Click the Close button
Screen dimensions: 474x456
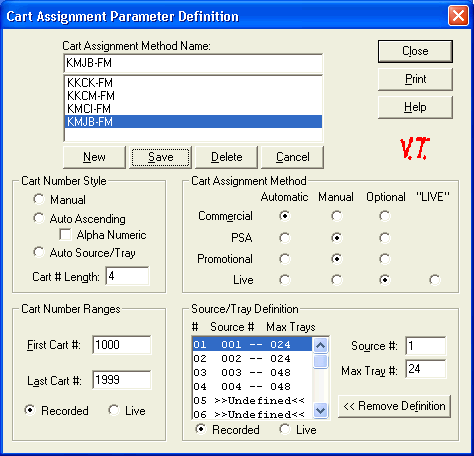coord(415,51)
